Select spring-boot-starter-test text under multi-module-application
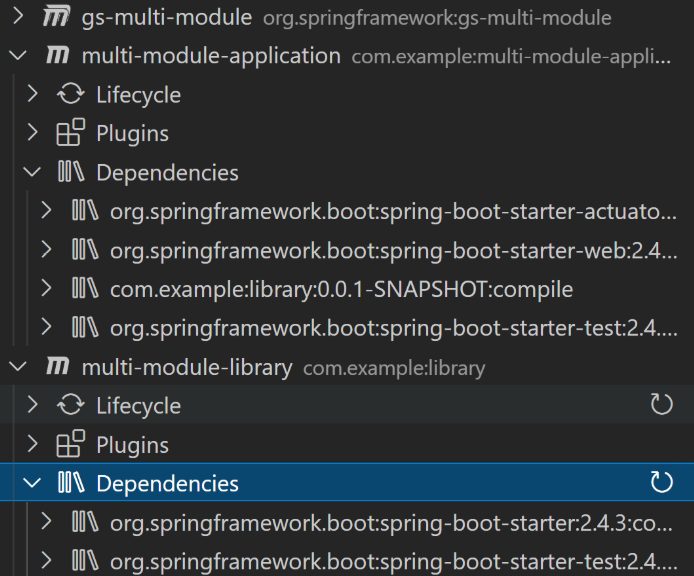This screenshot has width=694, height=576. (393, 329)
